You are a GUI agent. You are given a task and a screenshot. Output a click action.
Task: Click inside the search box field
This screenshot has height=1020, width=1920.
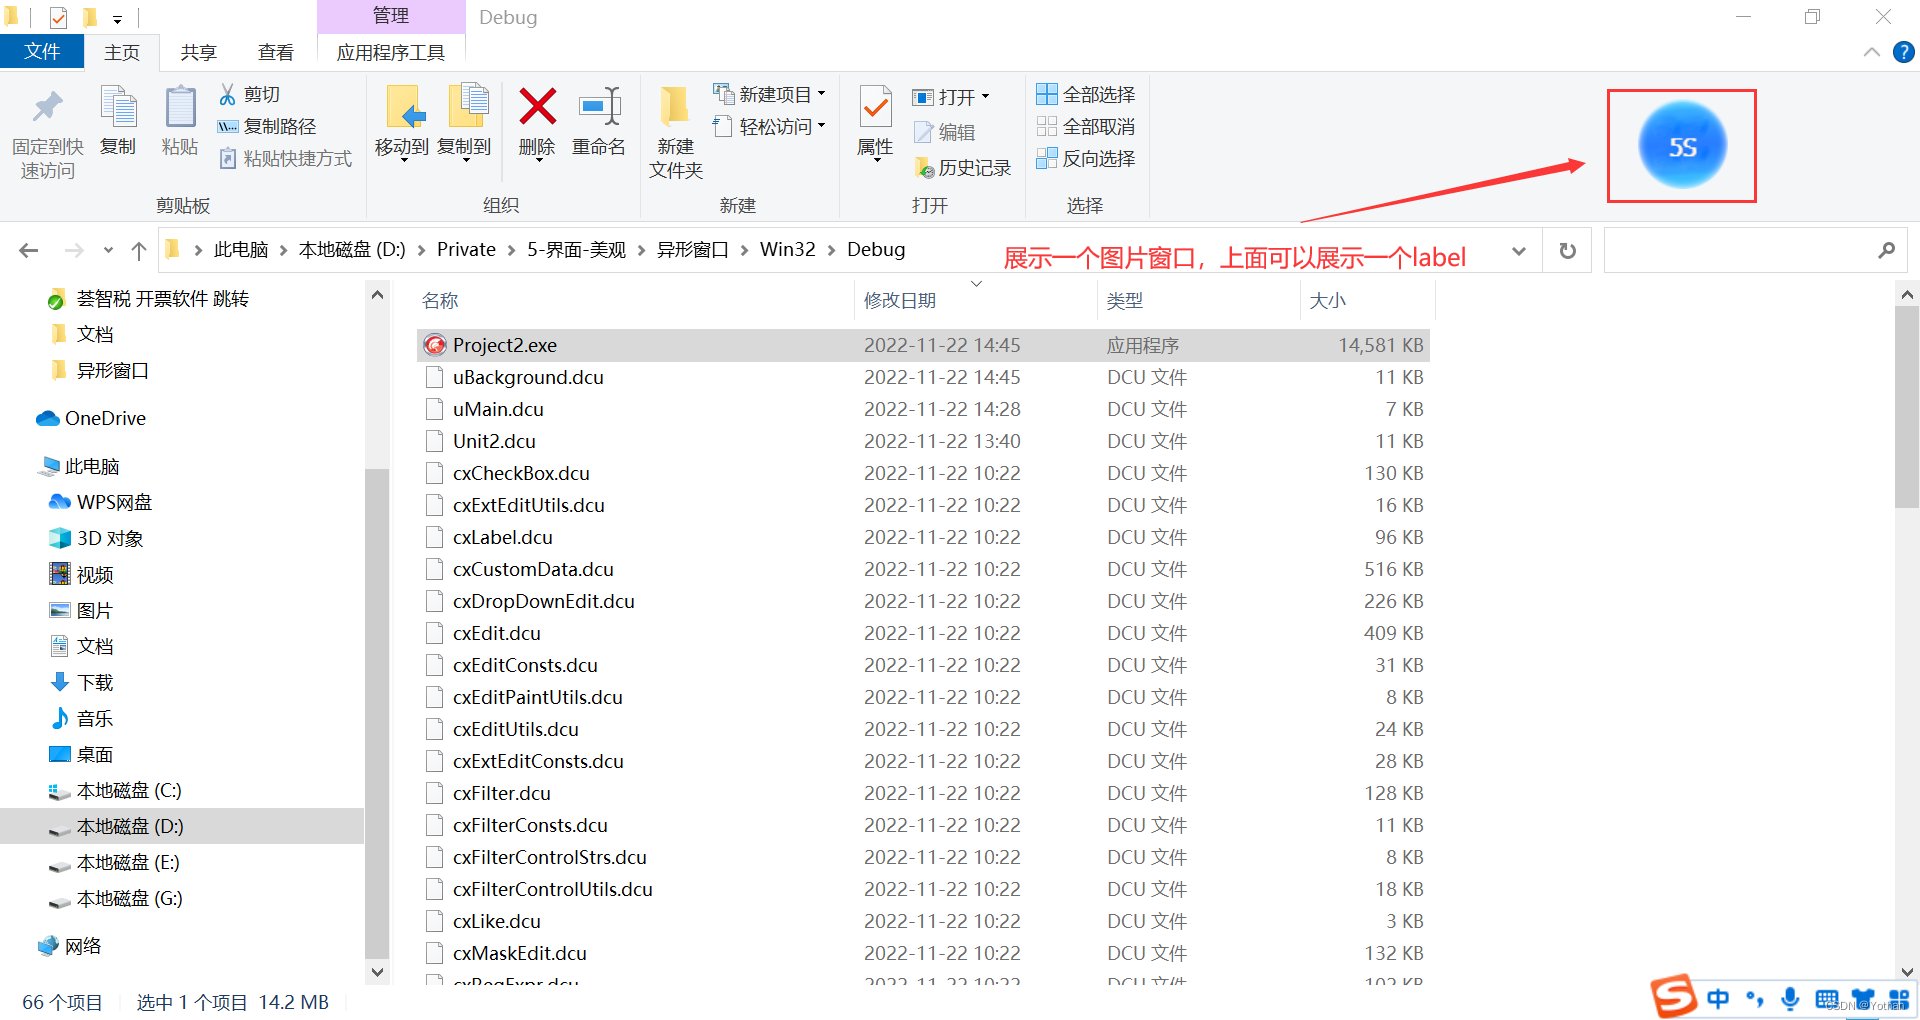coord(1750,249)
